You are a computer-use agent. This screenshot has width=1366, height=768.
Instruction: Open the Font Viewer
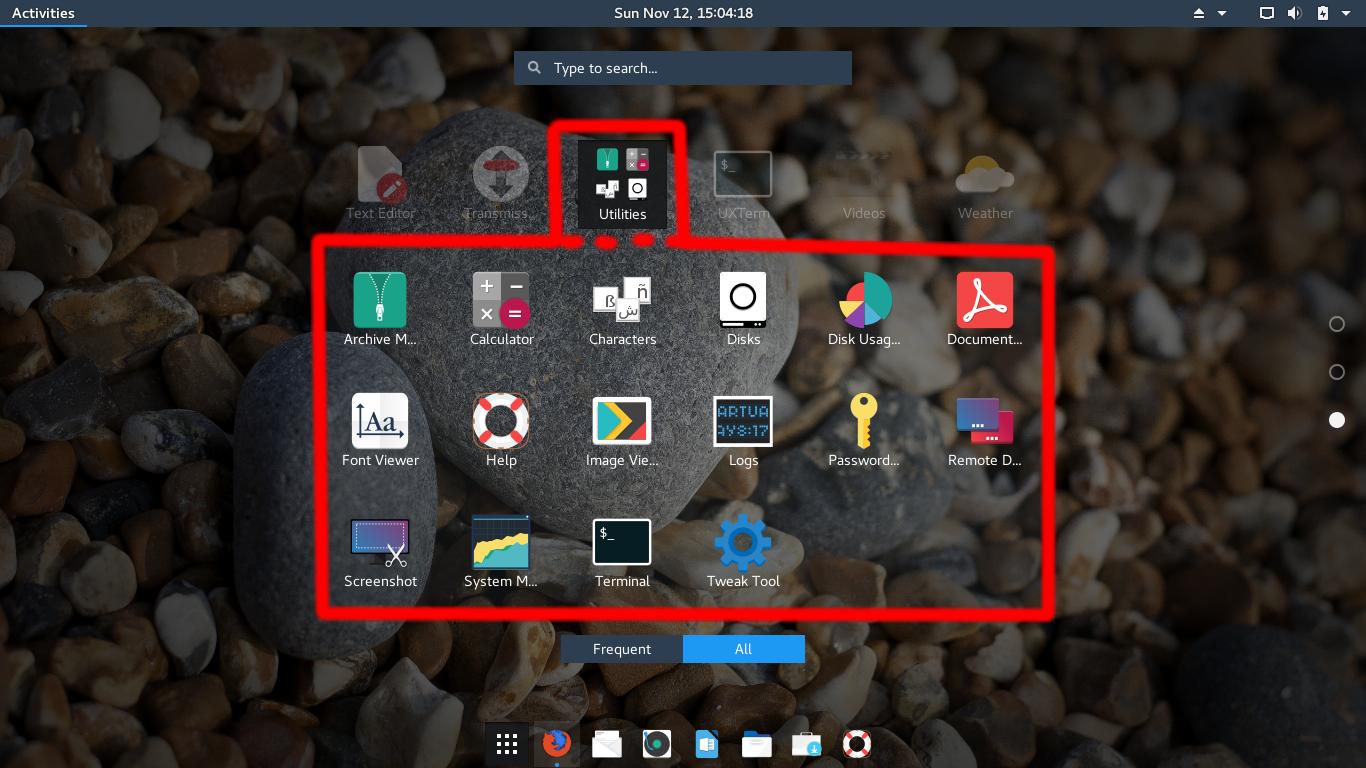(x=380, y=420)
